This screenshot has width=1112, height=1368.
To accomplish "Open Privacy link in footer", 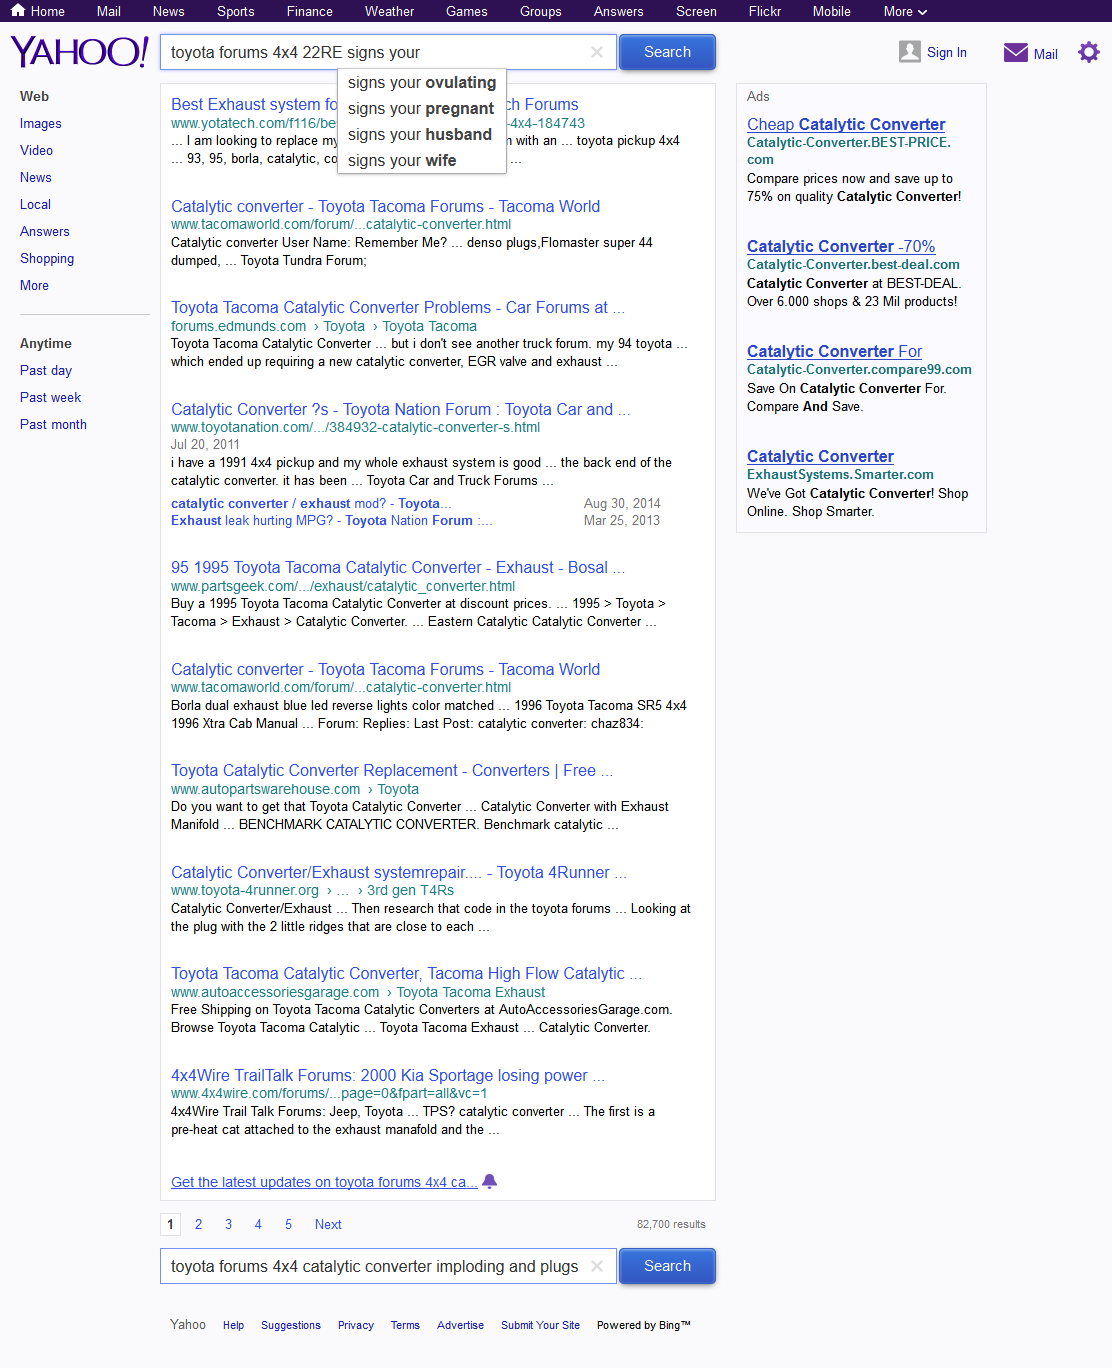I will [356, 1325].
